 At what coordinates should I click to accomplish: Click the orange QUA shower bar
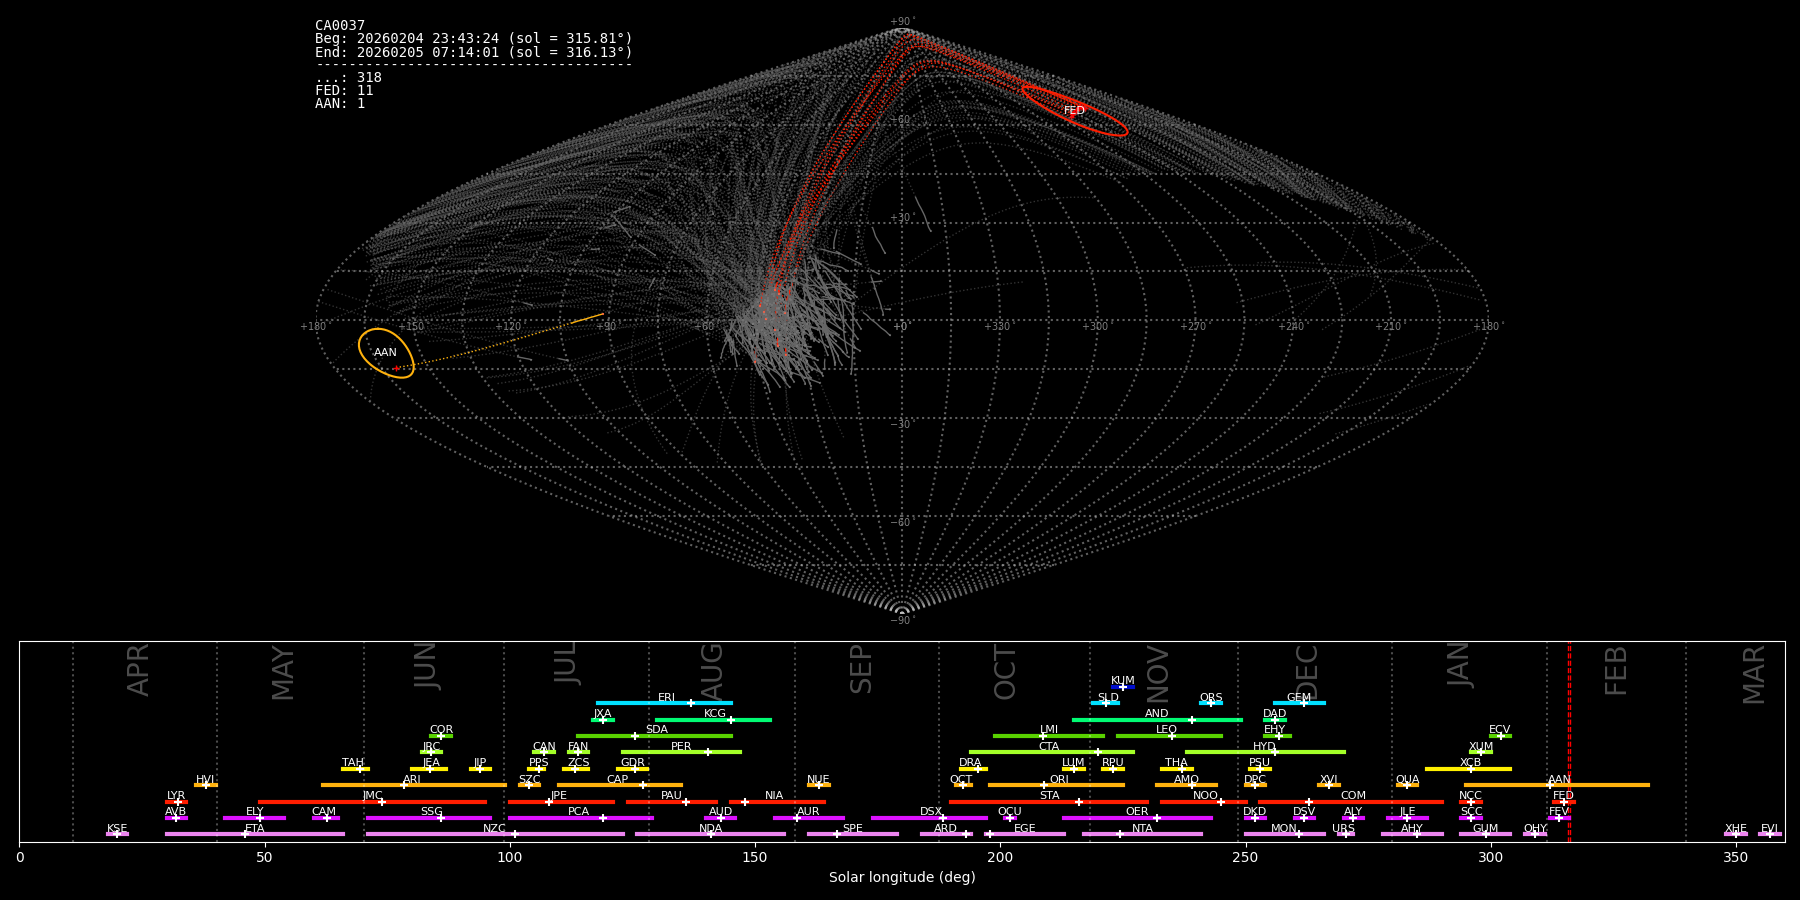[x=1407, y=785]
